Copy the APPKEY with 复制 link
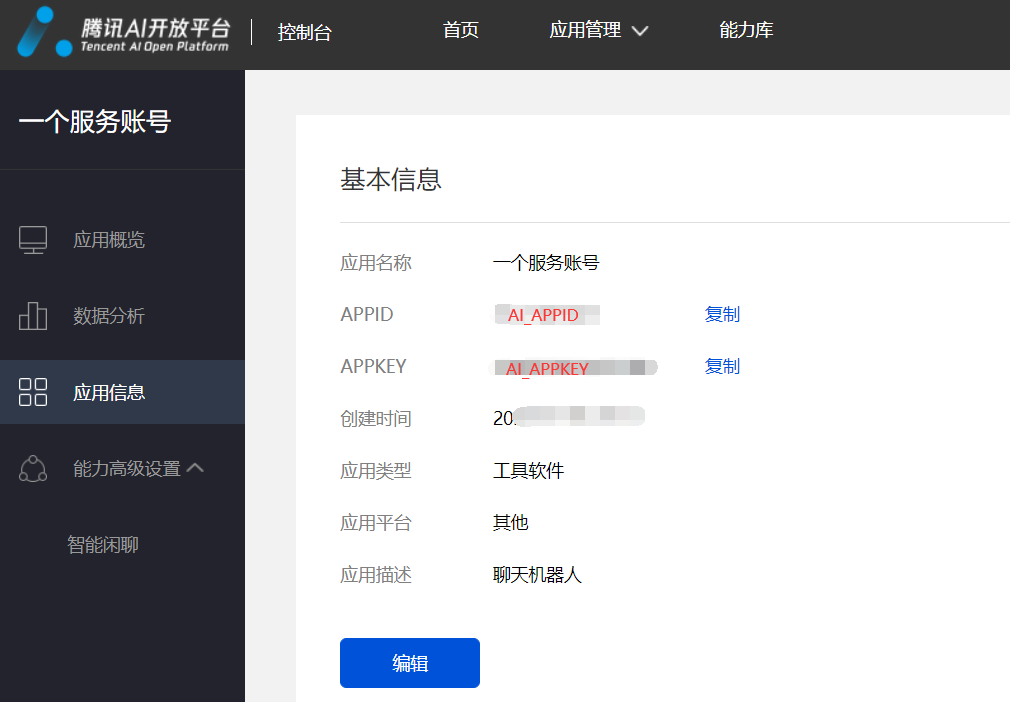 point(722,366)
